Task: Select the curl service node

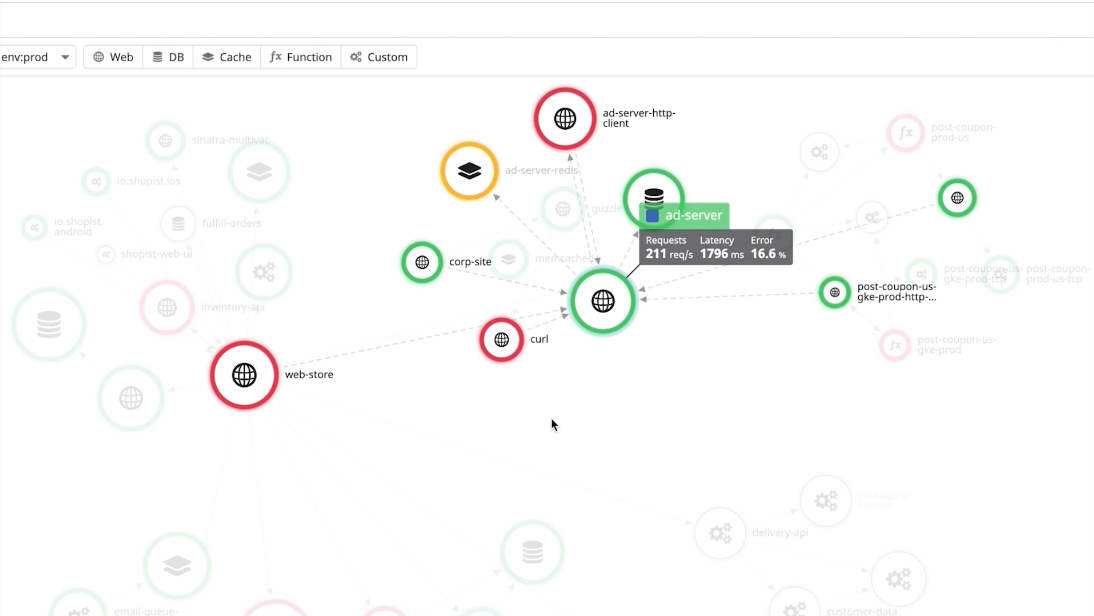Action: [x=502, y=340]
